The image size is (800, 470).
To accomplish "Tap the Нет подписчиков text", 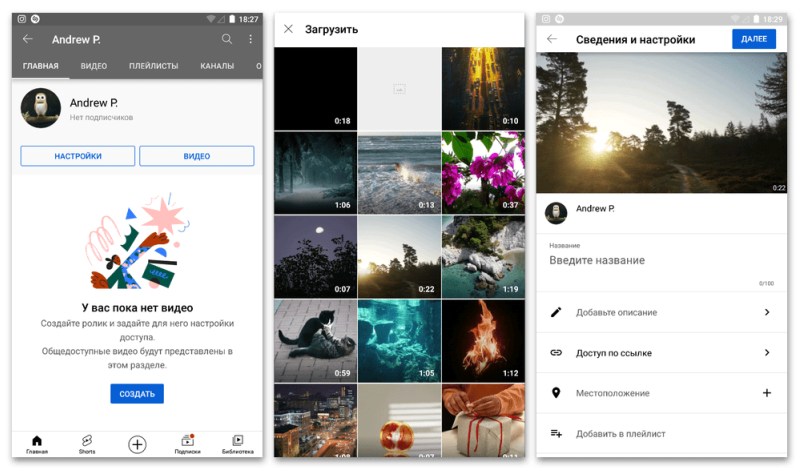I will 101,117.
